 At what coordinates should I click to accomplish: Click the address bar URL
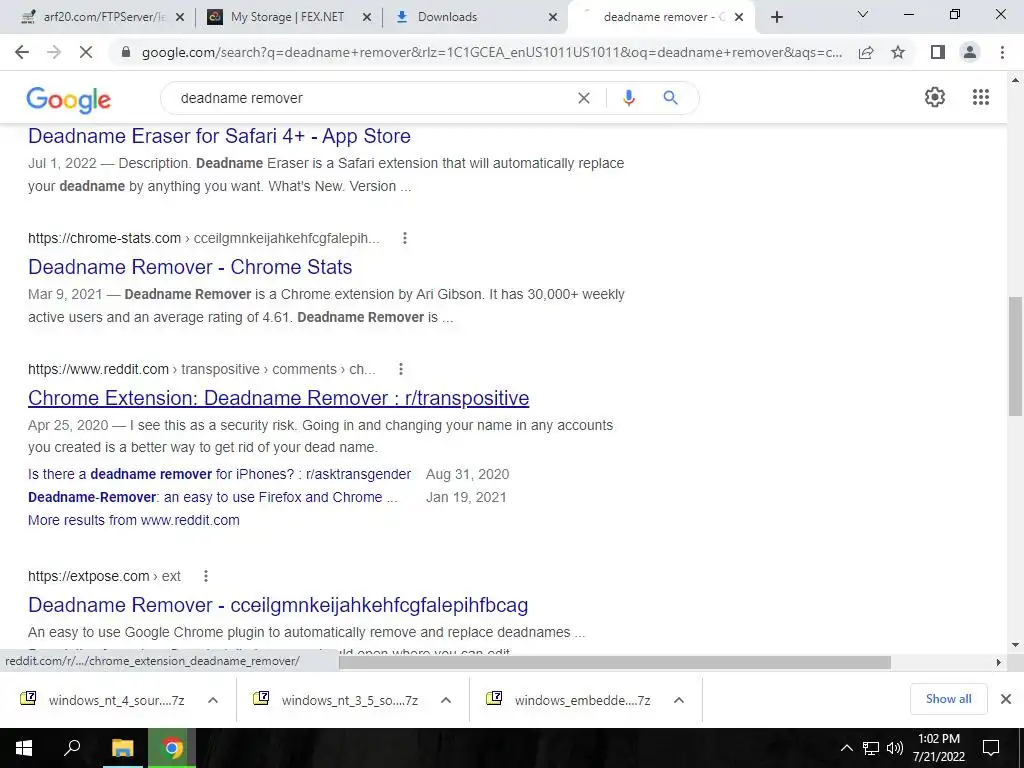[491, 52]
